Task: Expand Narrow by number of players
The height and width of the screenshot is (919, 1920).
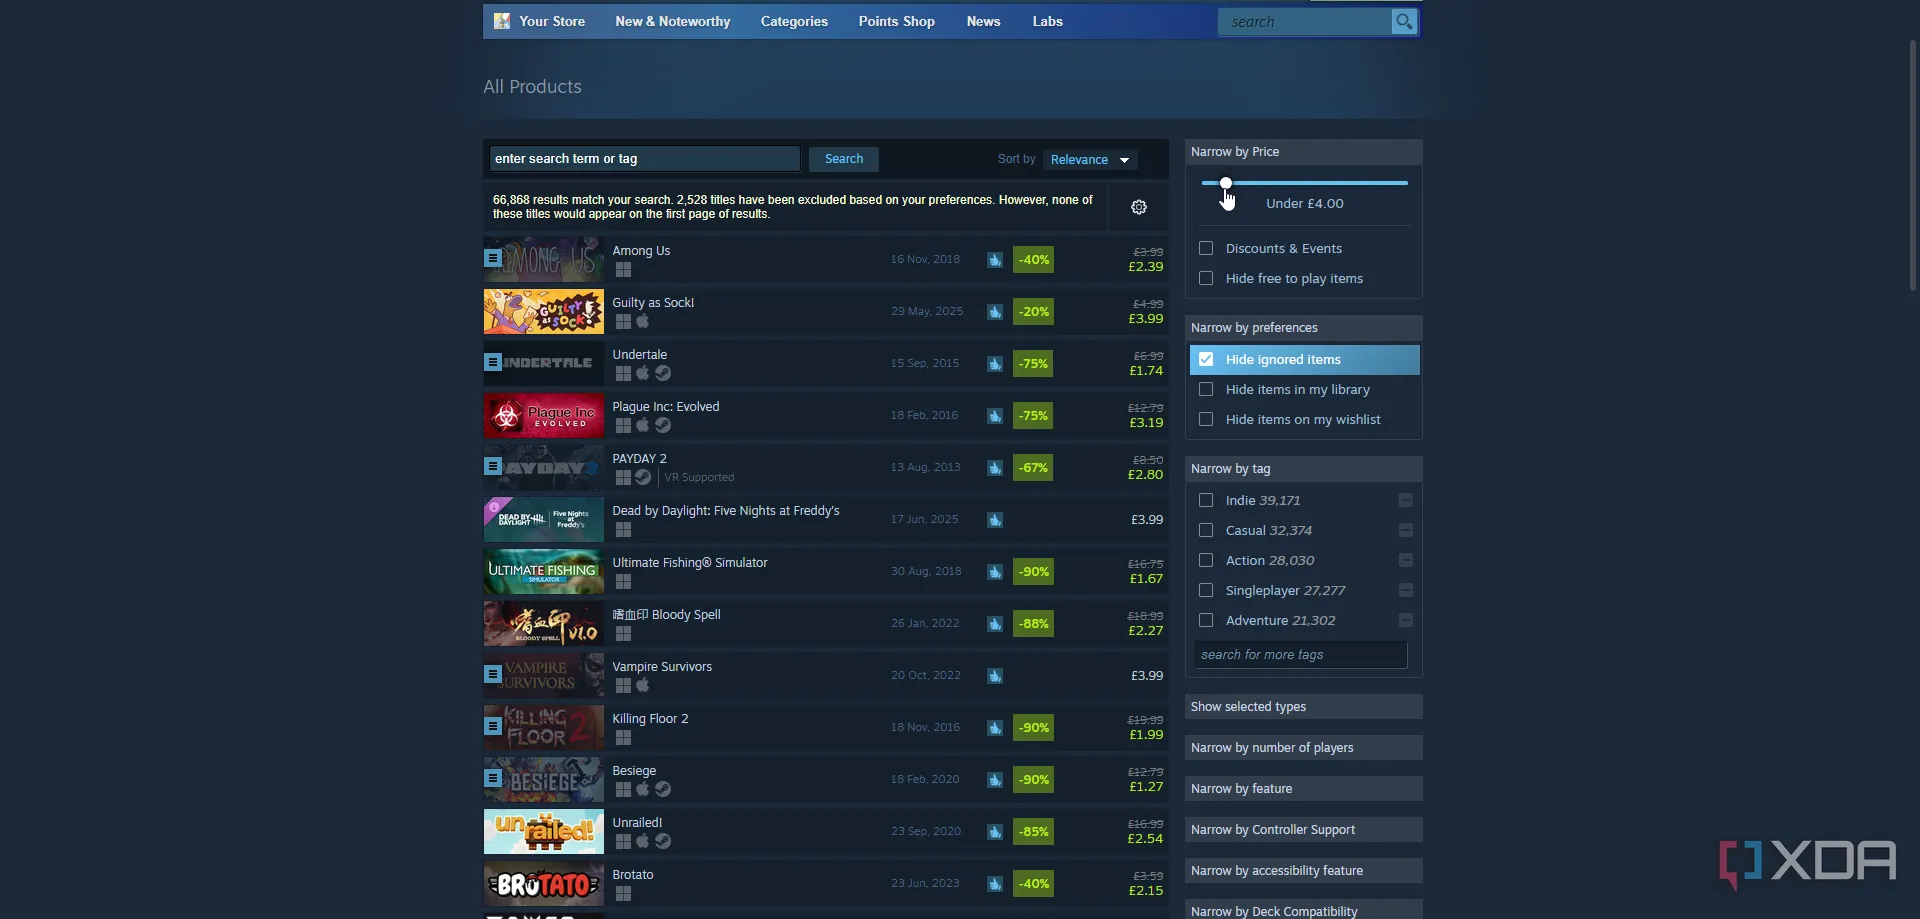Action: click(x=1302, y=748)
